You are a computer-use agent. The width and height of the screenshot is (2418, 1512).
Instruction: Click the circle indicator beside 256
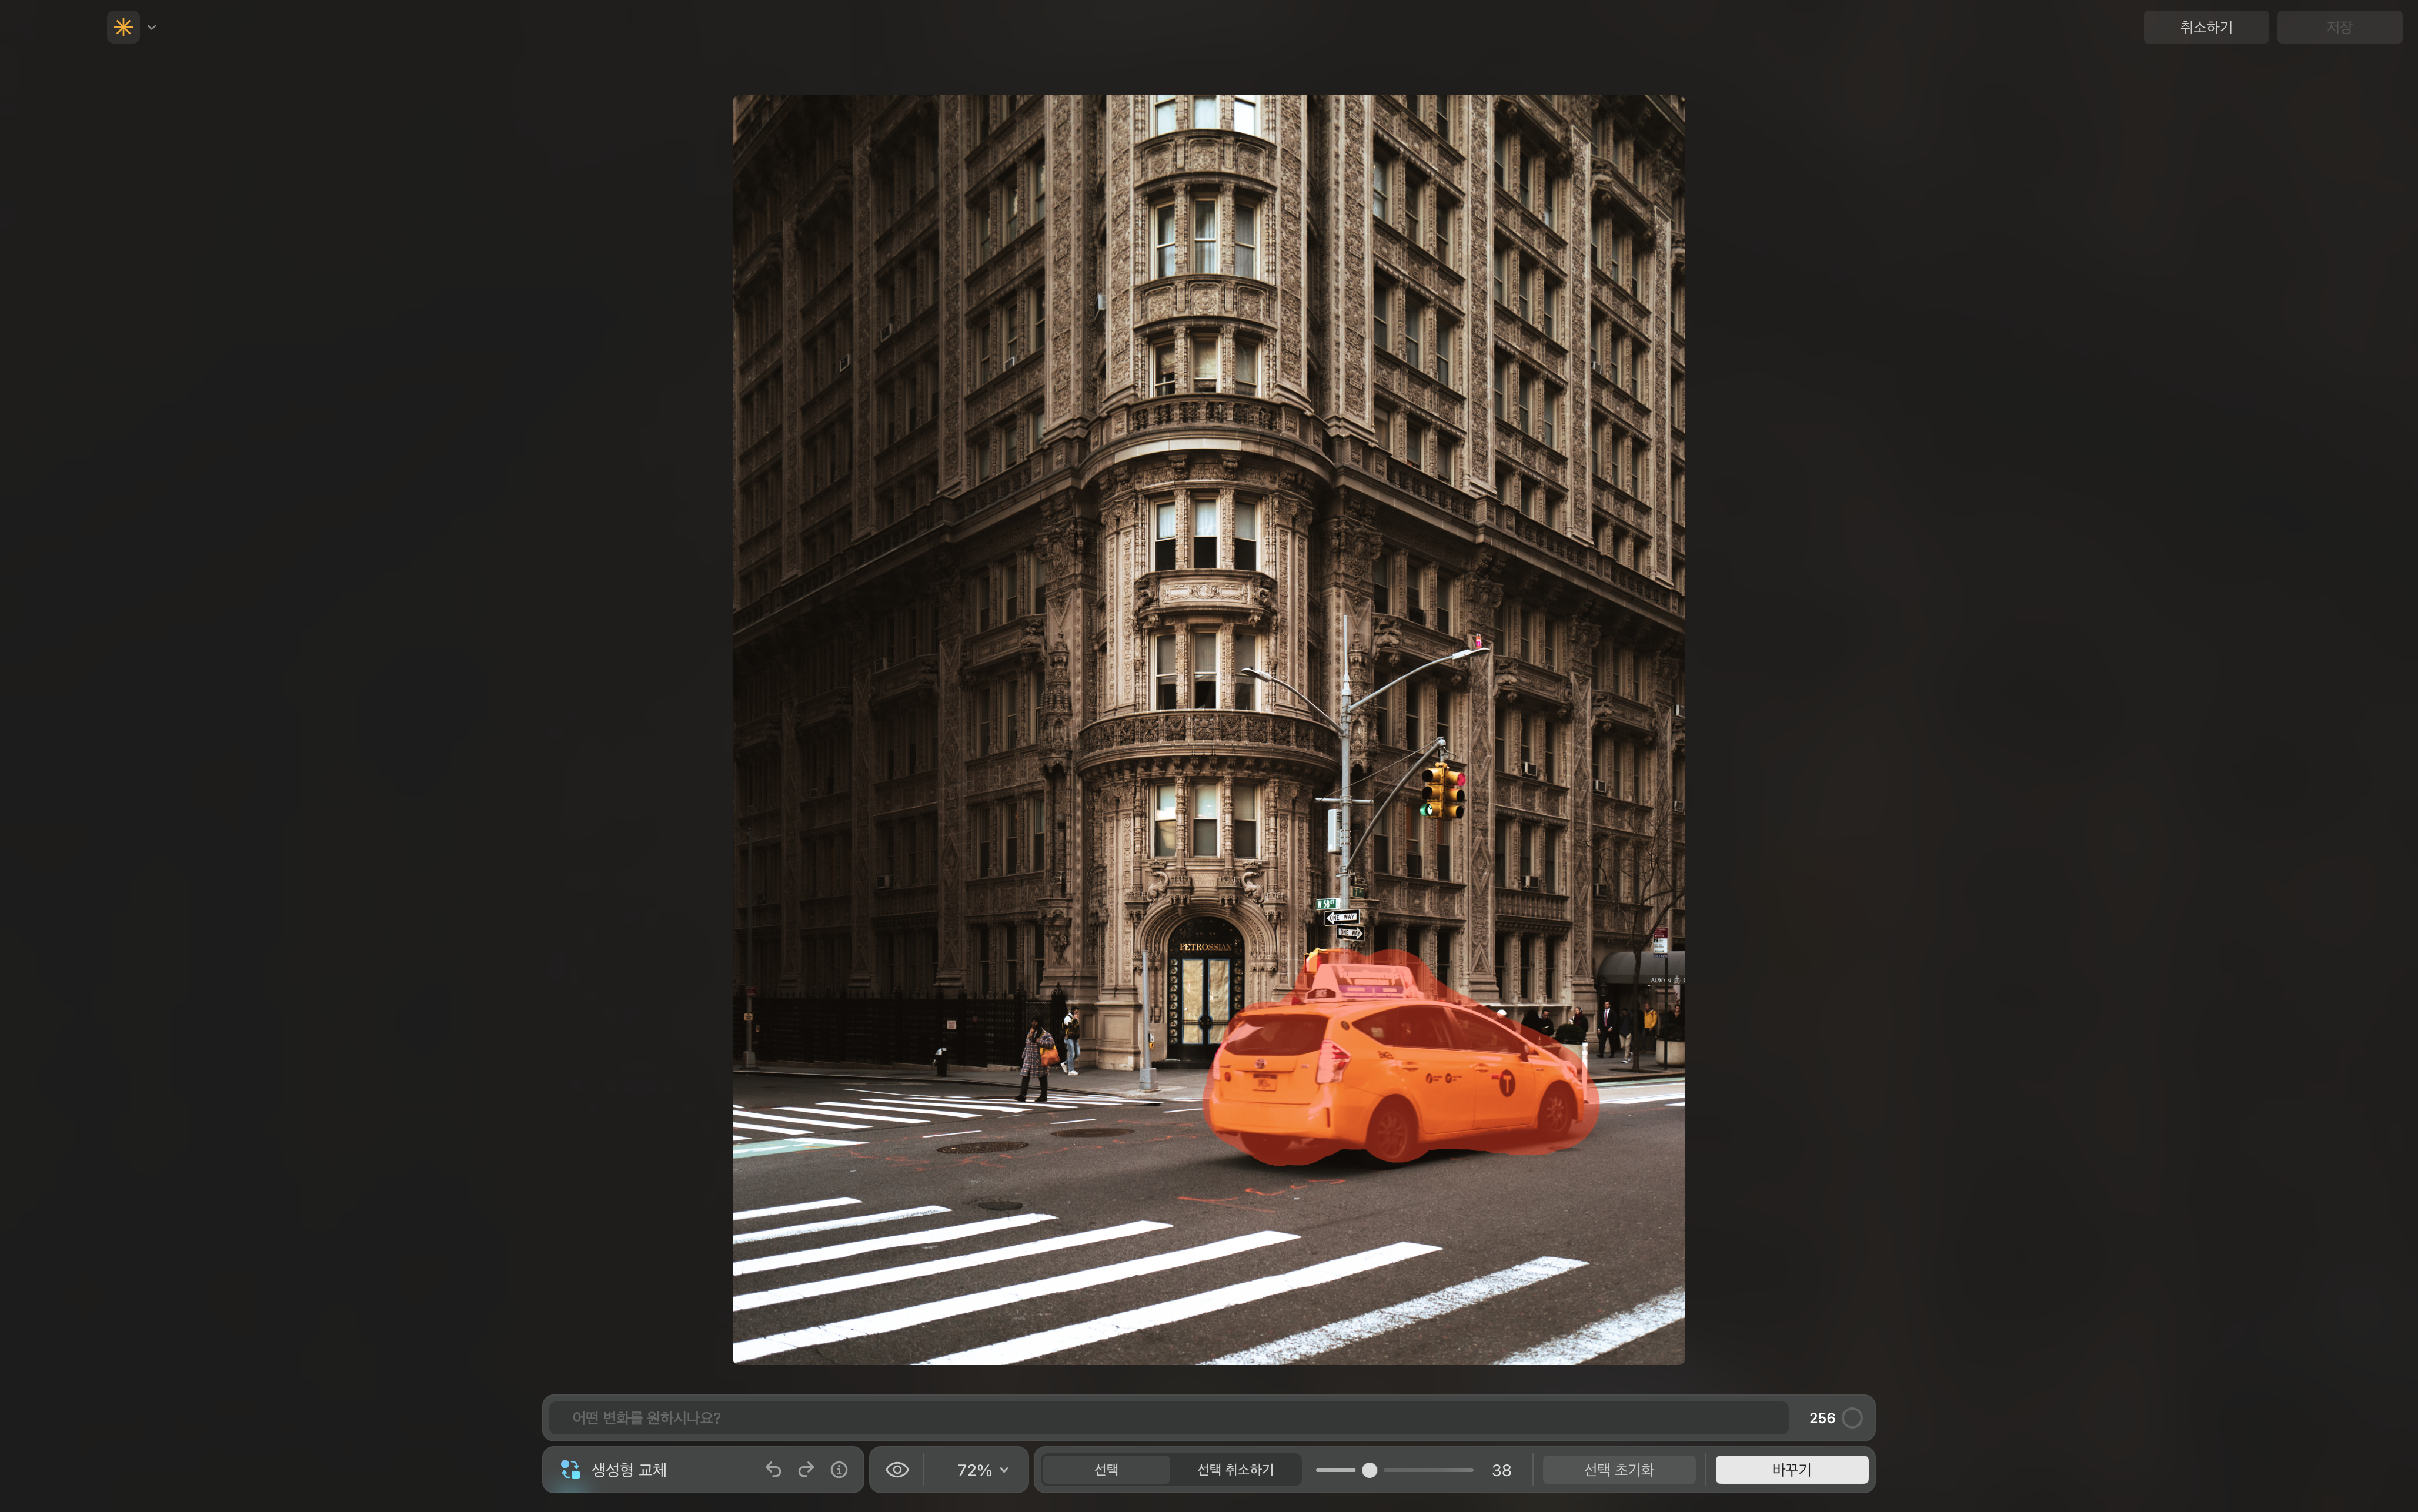tap(1851, 1417)
